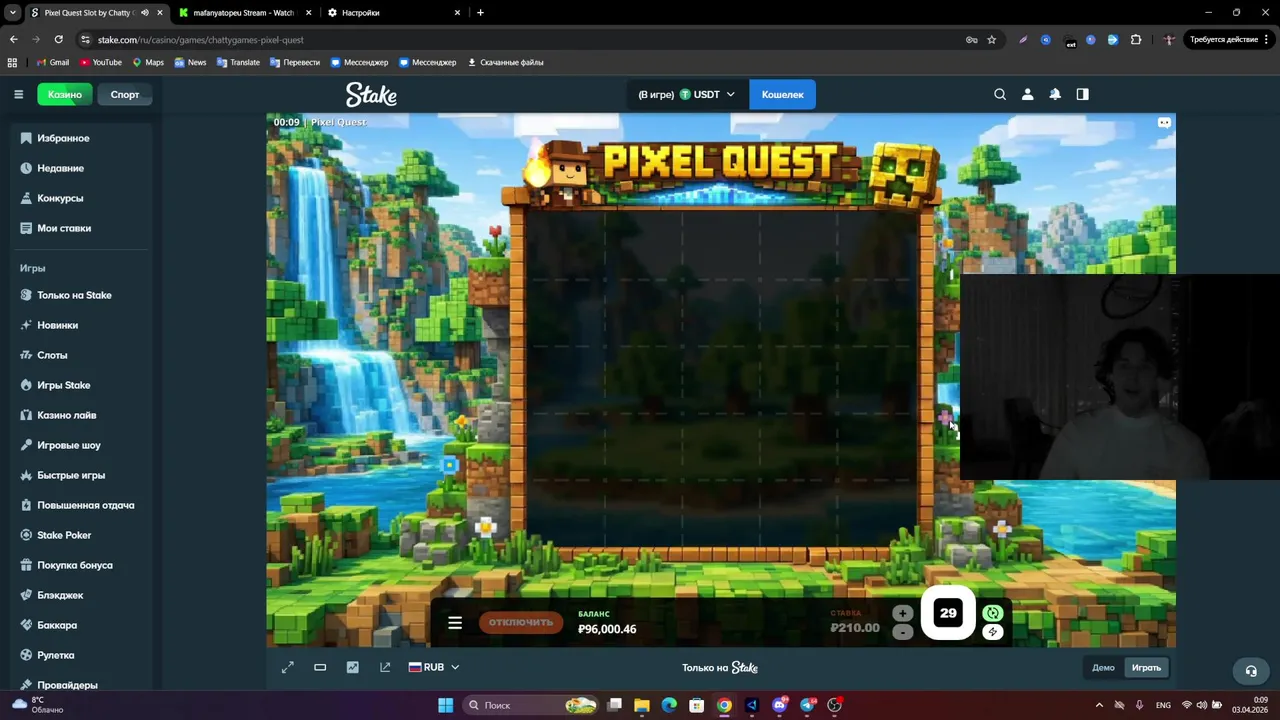The height and width of the screenshot is (720, 1280).
Task: Enter fullscreen mode for the game
Action: pyautogui.click(x=288, y=667)
